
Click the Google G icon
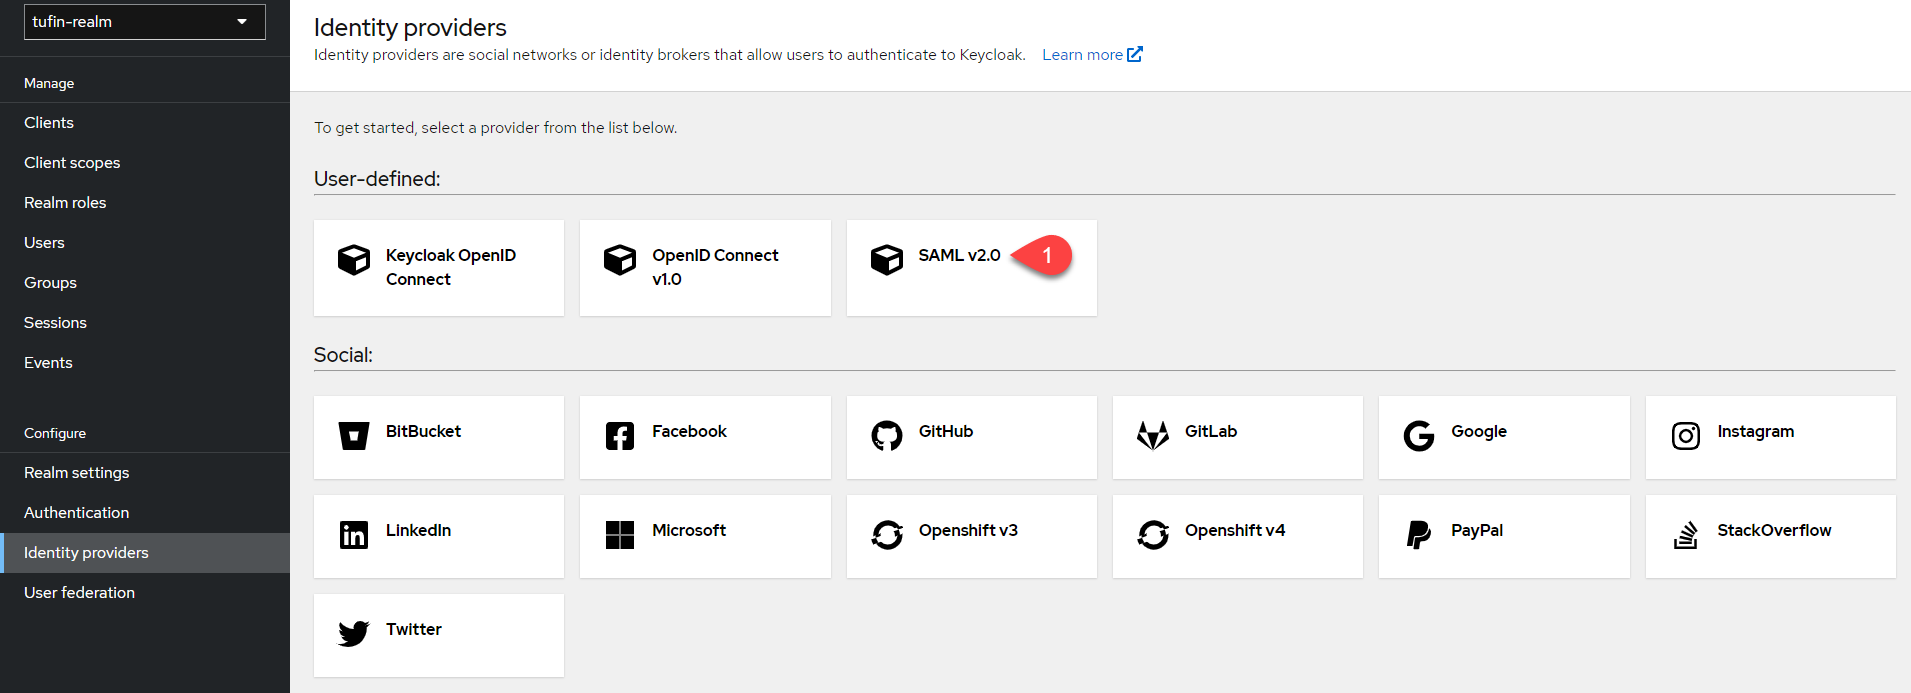click(x=1418, y=436)
